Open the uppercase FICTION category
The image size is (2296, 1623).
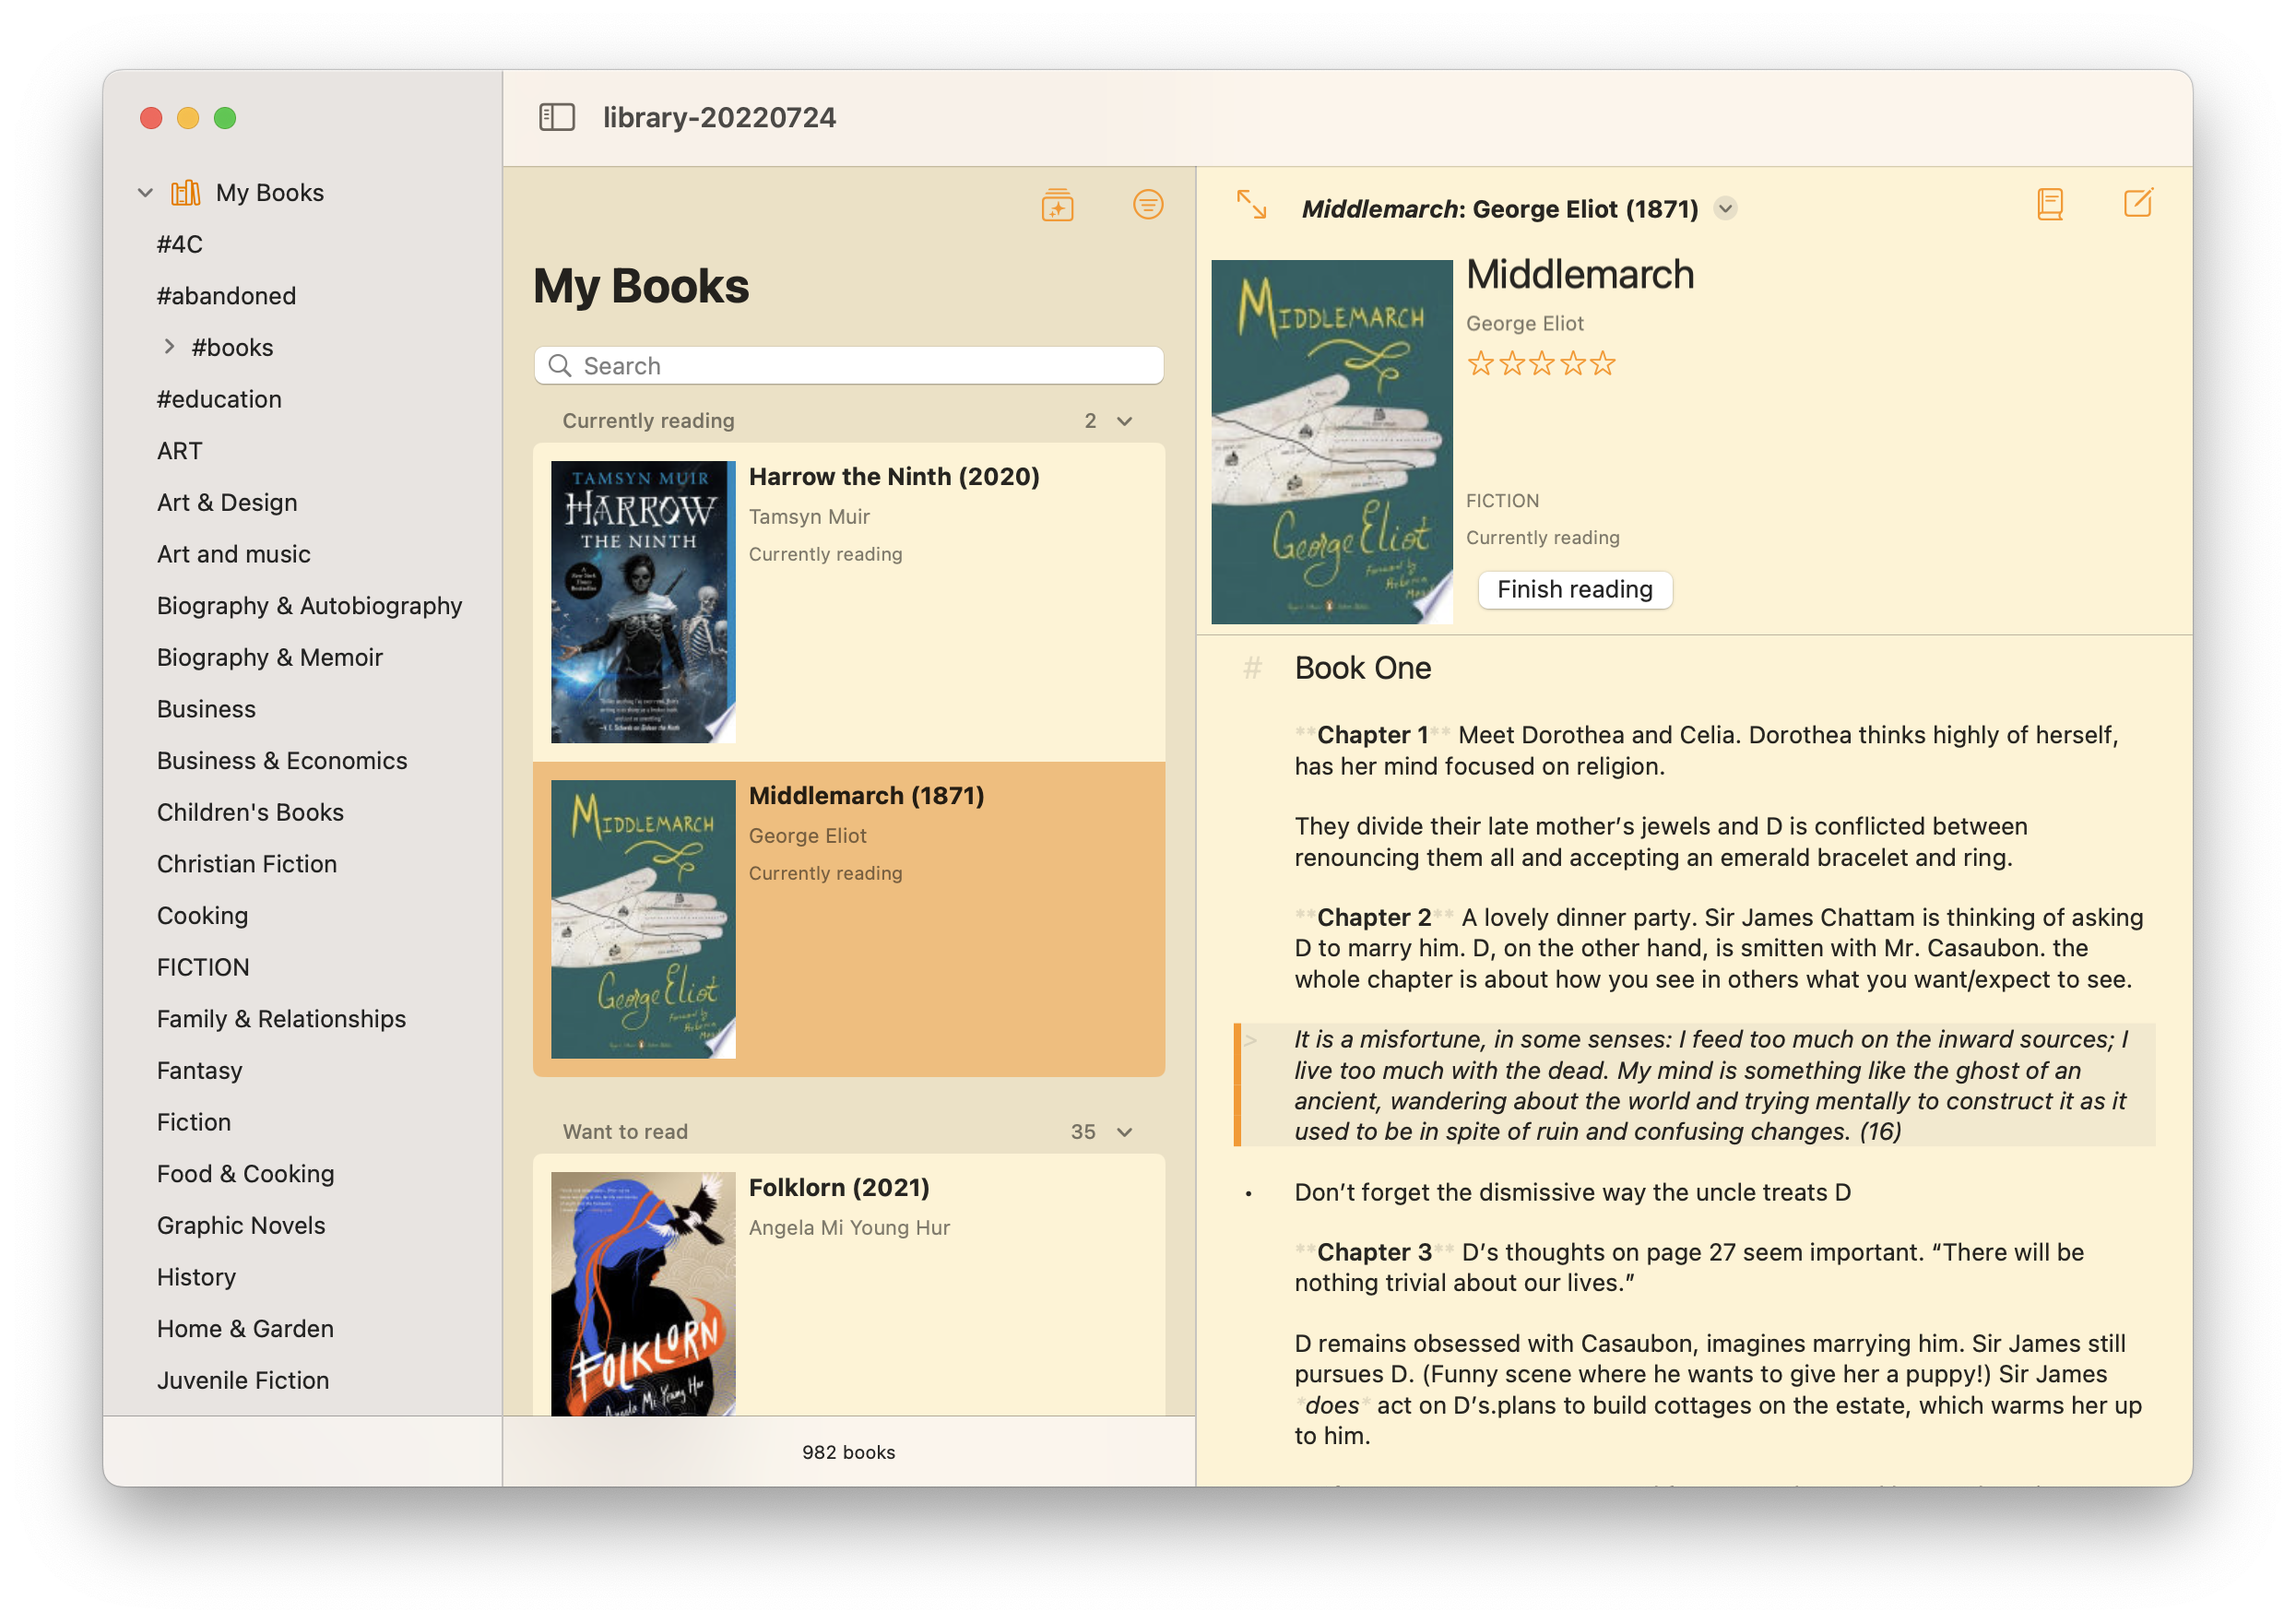click(203, 967)
